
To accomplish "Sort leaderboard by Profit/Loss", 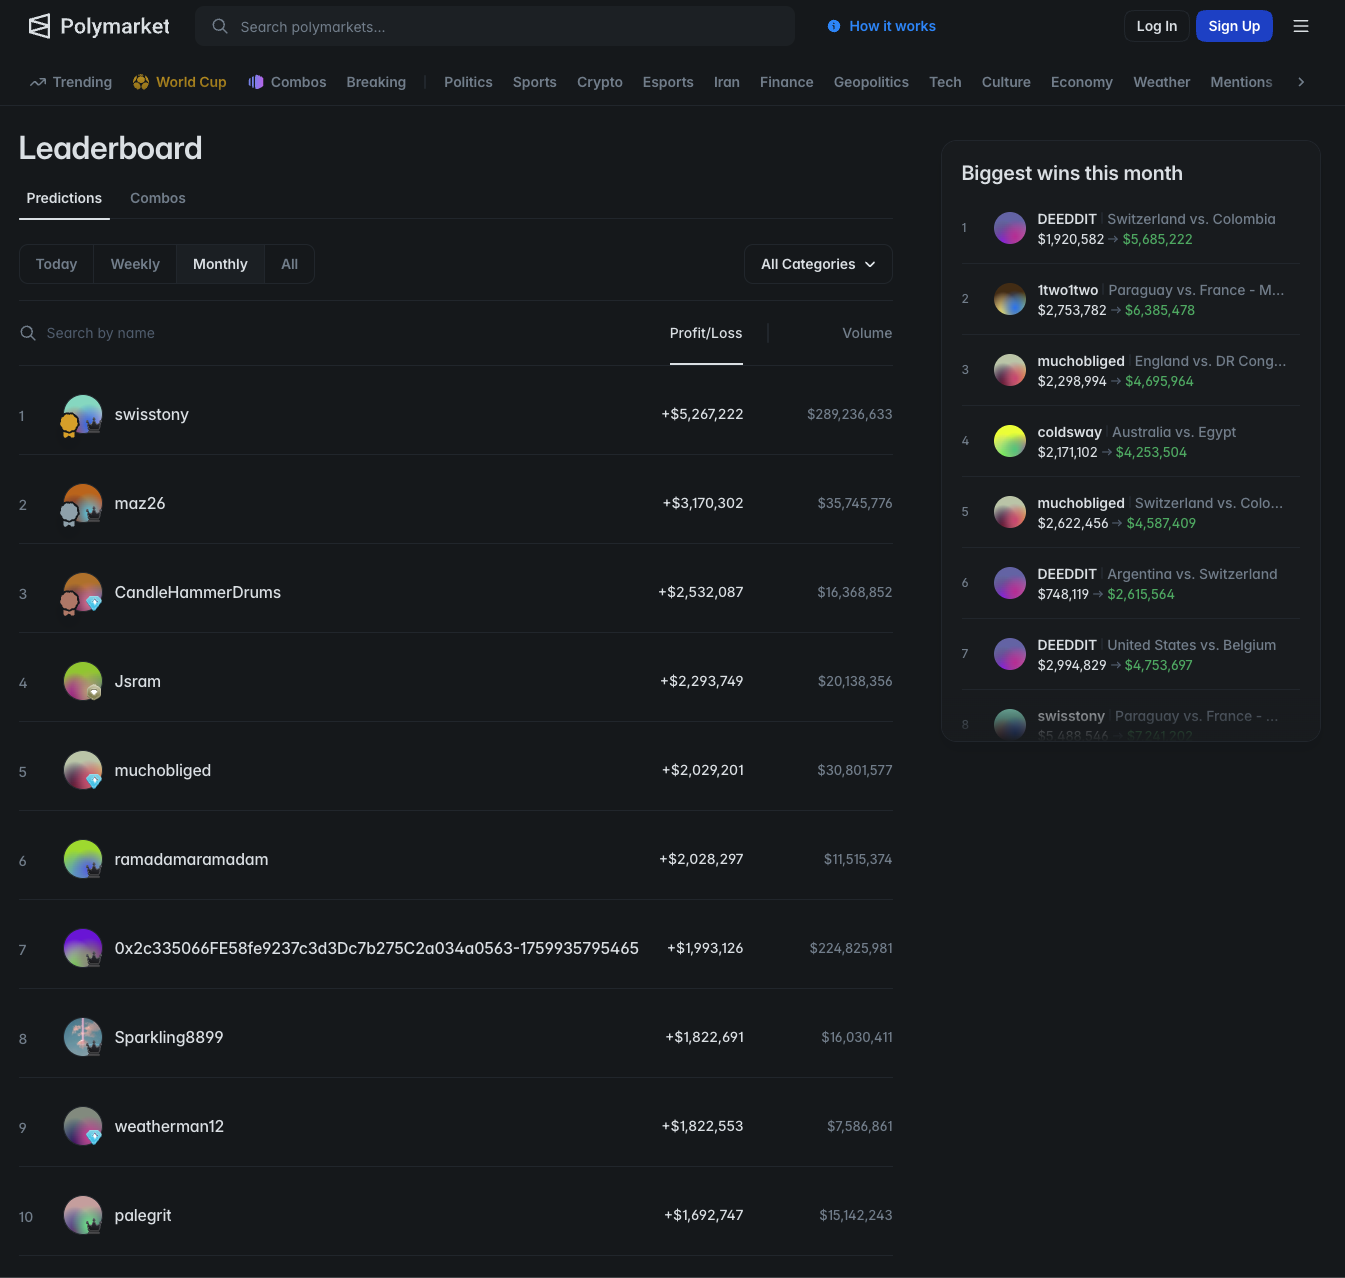I will click(706, 333).
